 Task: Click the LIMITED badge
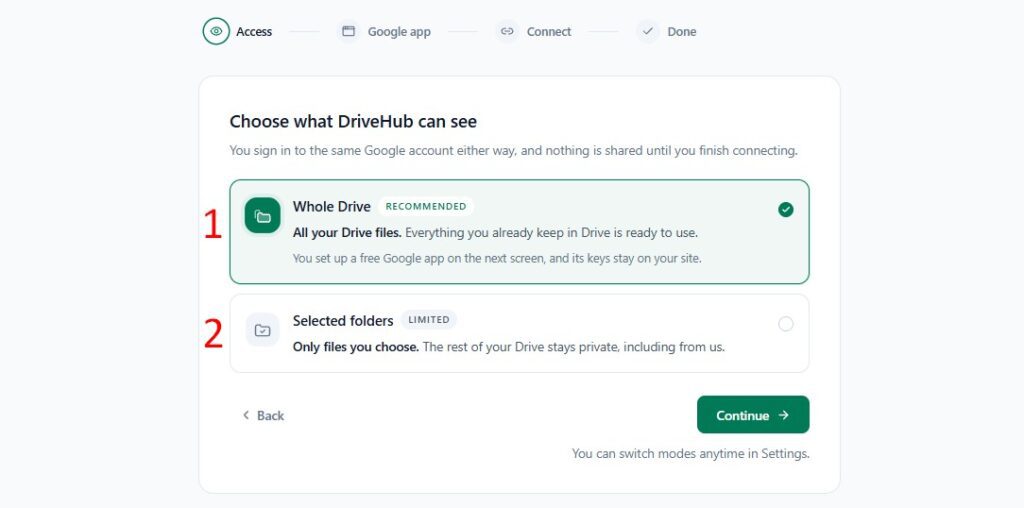[429, 320]
